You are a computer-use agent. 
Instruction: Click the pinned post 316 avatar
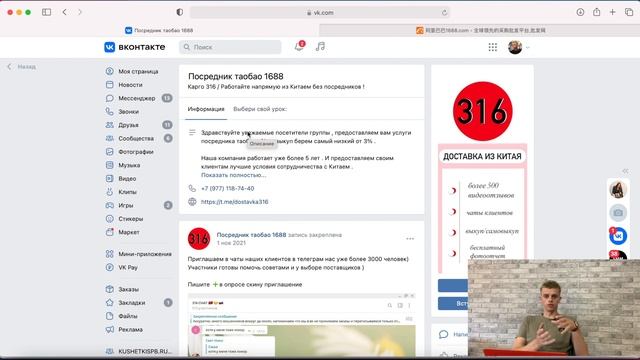coord(199,239)
